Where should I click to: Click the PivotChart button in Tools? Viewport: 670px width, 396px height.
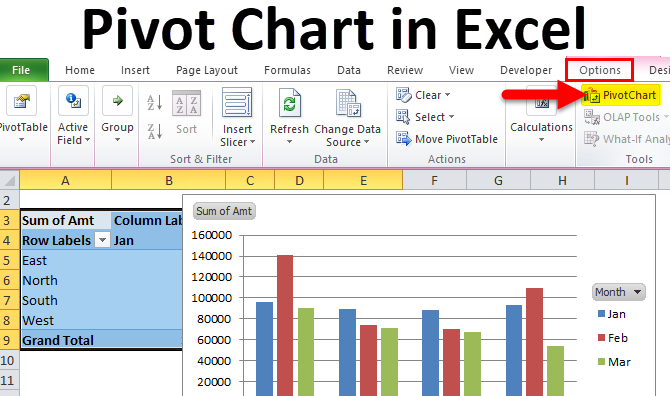point(621,95)
